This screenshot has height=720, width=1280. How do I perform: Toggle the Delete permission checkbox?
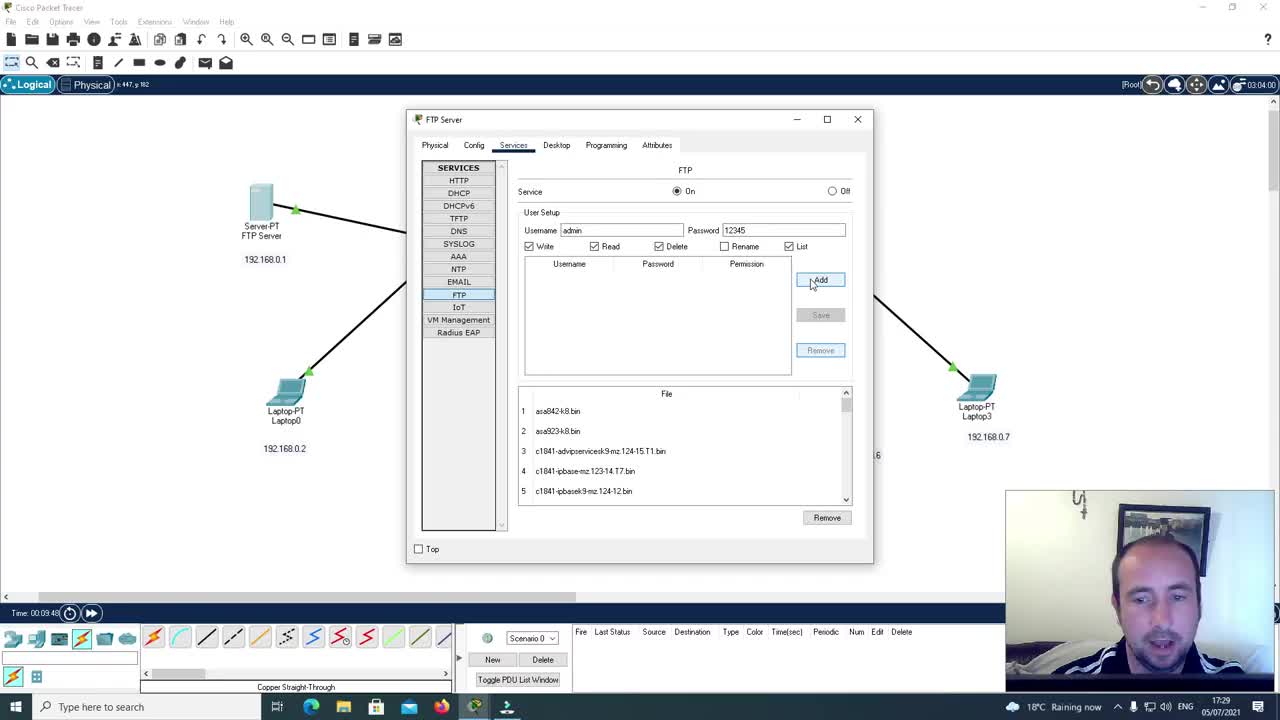(659, 246)
